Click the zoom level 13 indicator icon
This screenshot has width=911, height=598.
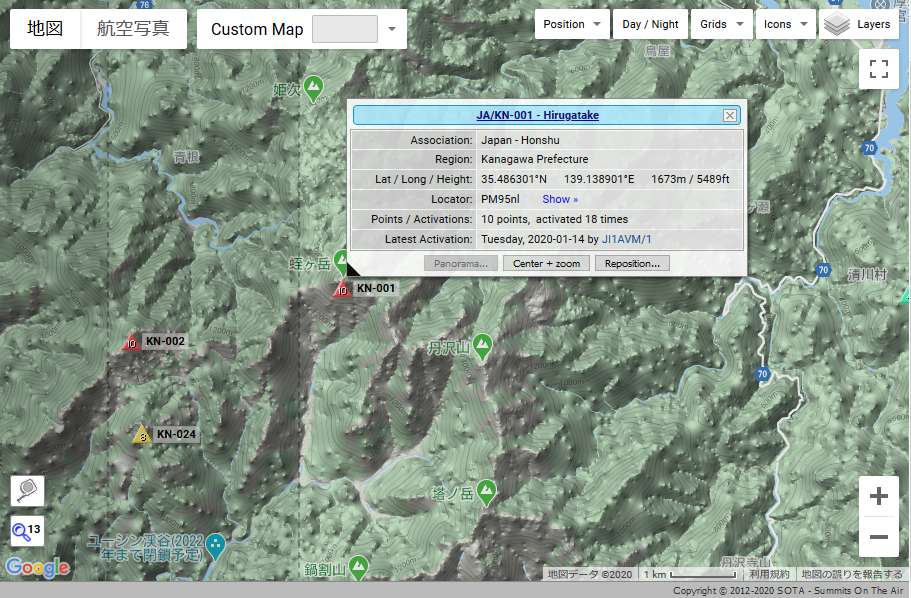coord(27,531)
